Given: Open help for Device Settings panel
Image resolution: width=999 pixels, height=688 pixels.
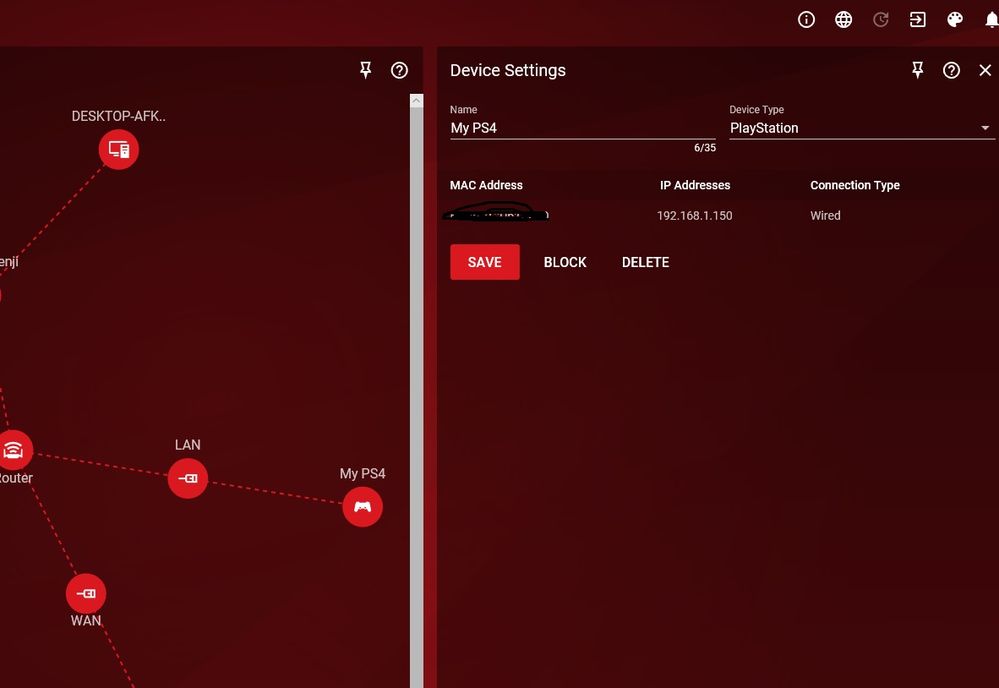Looking at the screenshot, I should [x=951, y=70].
